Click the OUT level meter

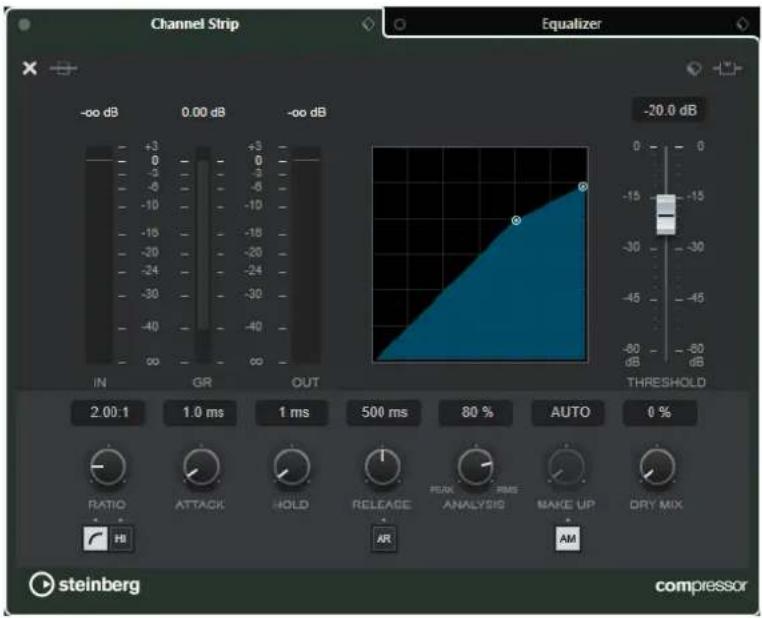[307, 254]
